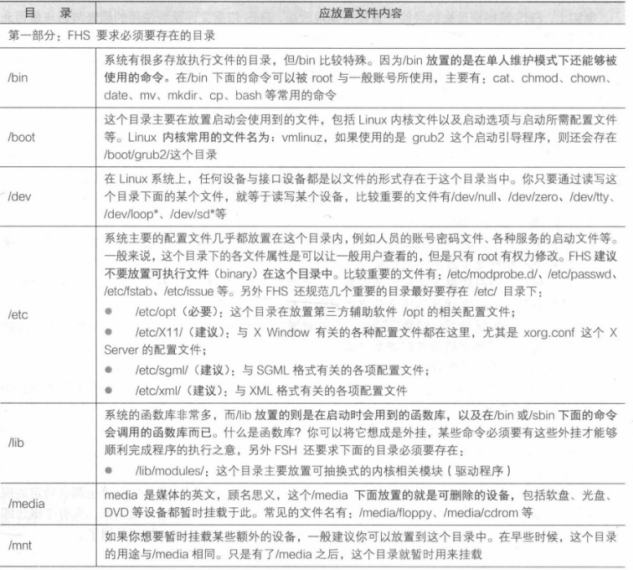Click the /lib/modules/ bullet line
Image resolution: width=633 pixels, height=570 pixels.
(x=308, y=471)
